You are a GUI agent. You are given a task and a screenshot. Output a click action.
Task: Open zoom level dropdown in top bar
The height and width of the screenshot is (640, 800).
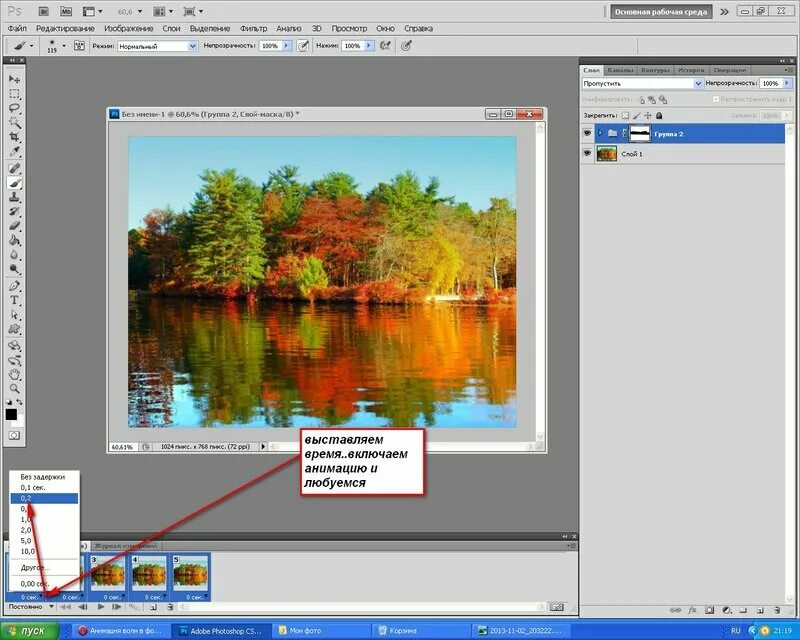140,11
